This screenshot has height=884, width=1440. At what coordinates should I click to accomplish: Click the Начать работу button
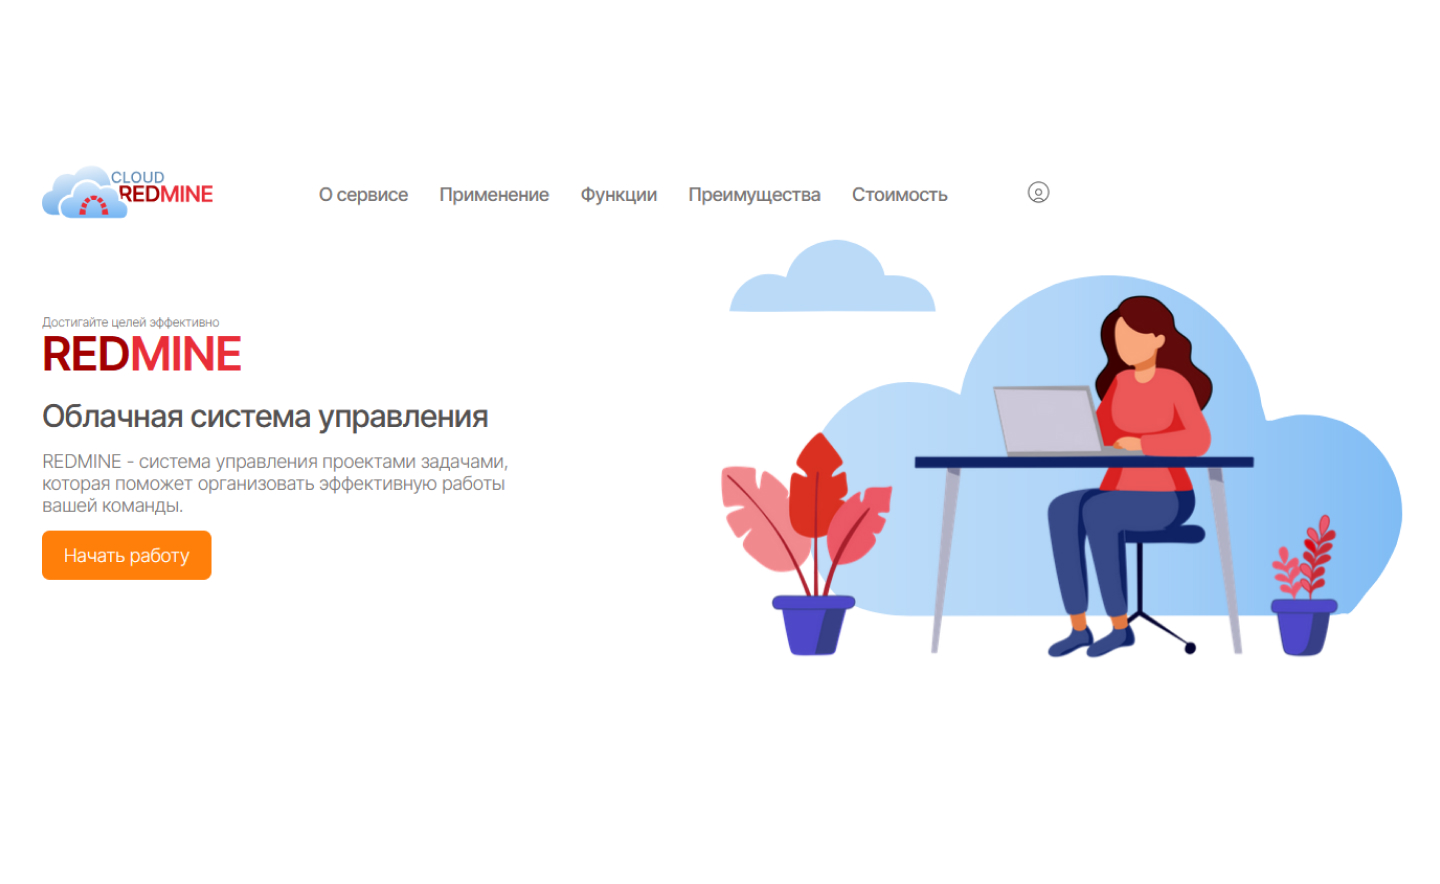[x=127, y=555]
